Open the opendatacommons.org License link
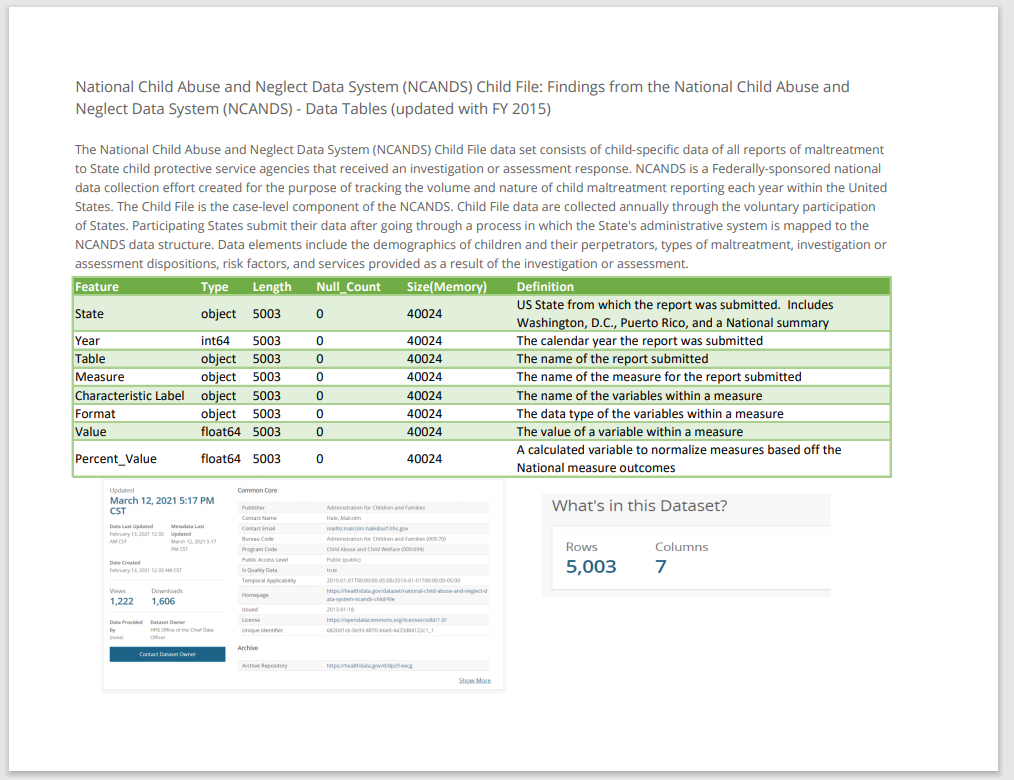The width and height of the screenshot is (1014, 780). click(x=387, y=620)
